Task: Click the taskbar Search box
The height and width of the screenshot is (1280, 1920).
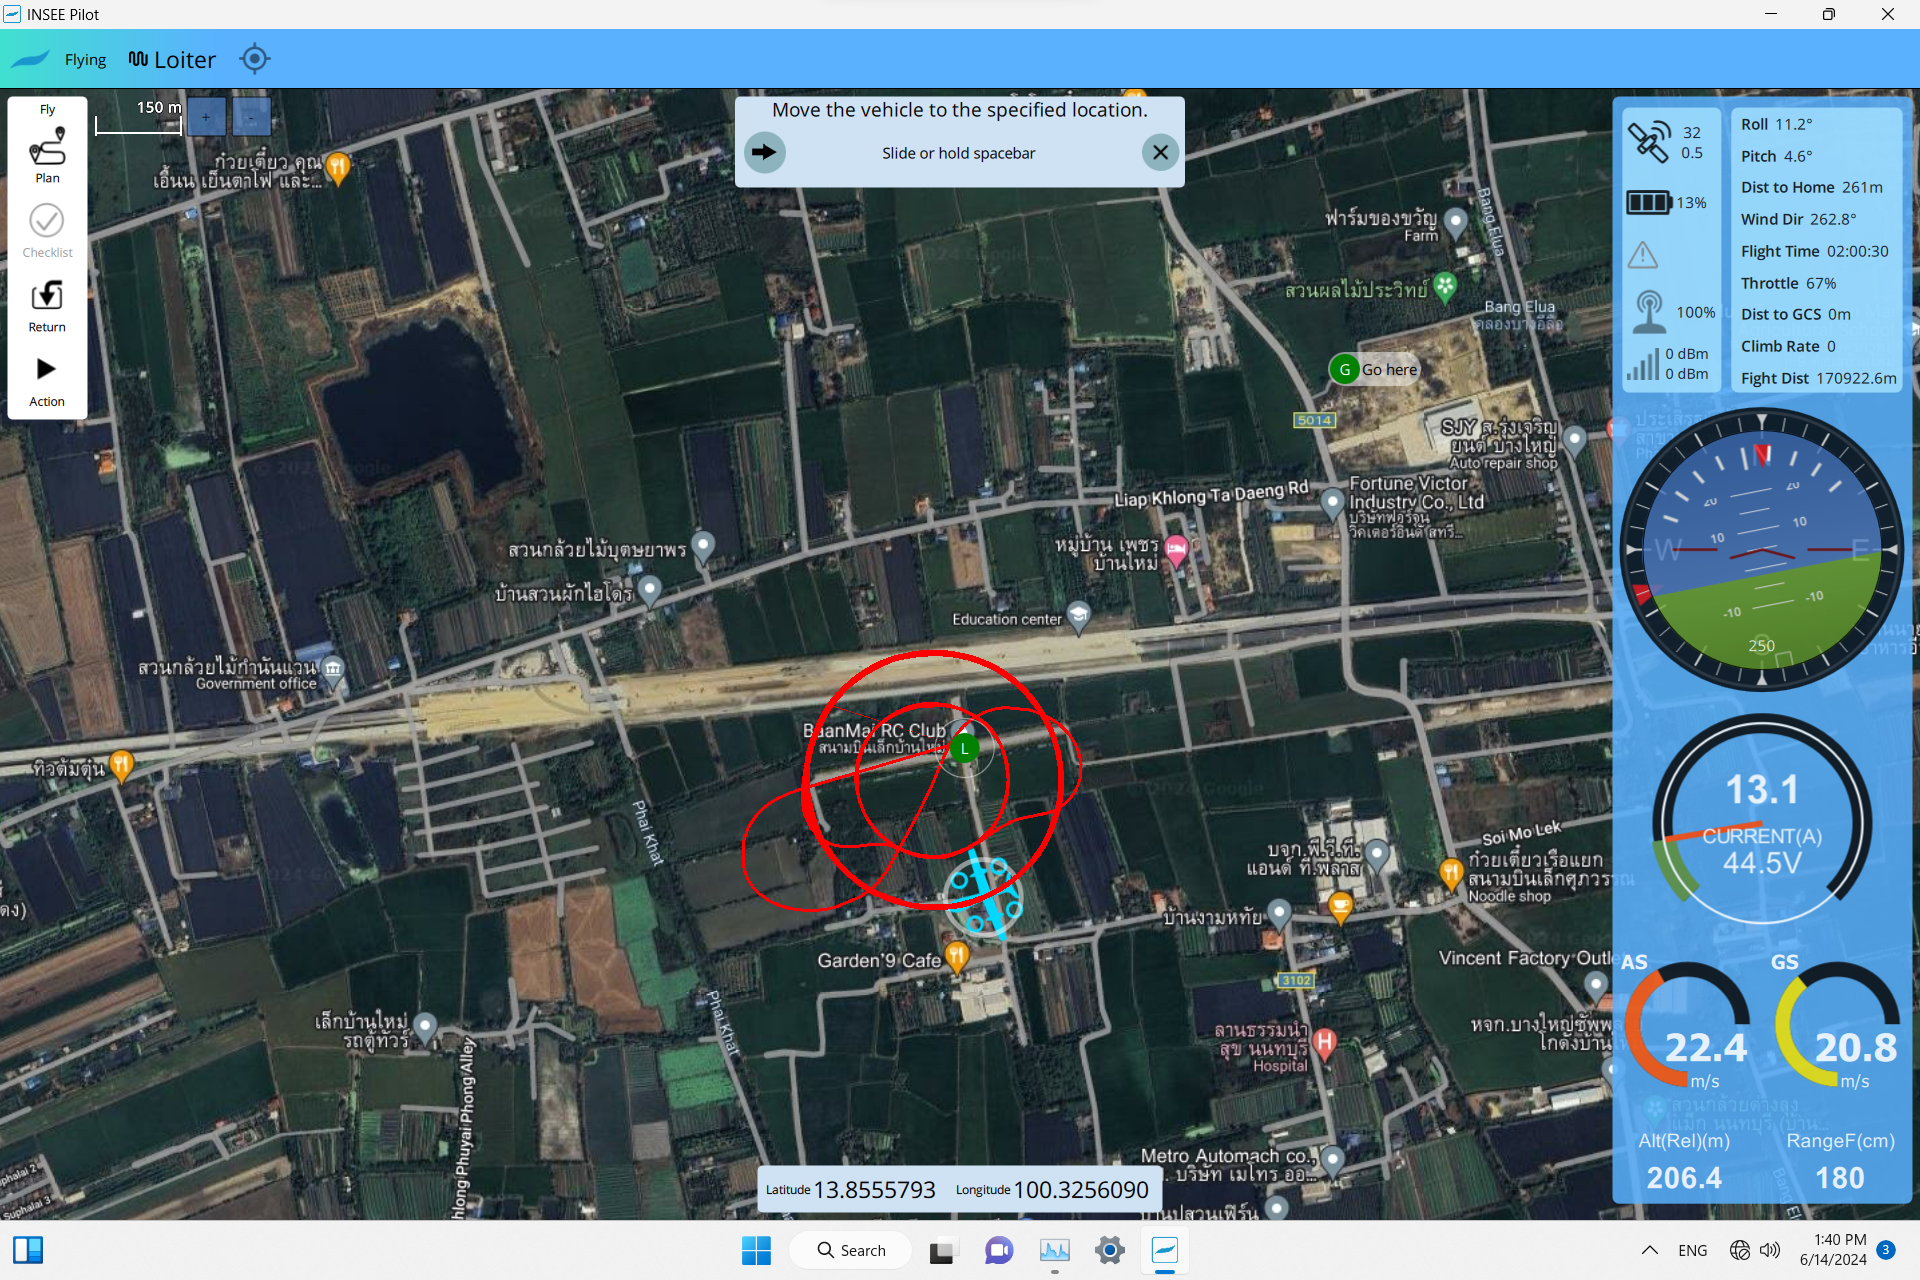Action: point(851,1250)
